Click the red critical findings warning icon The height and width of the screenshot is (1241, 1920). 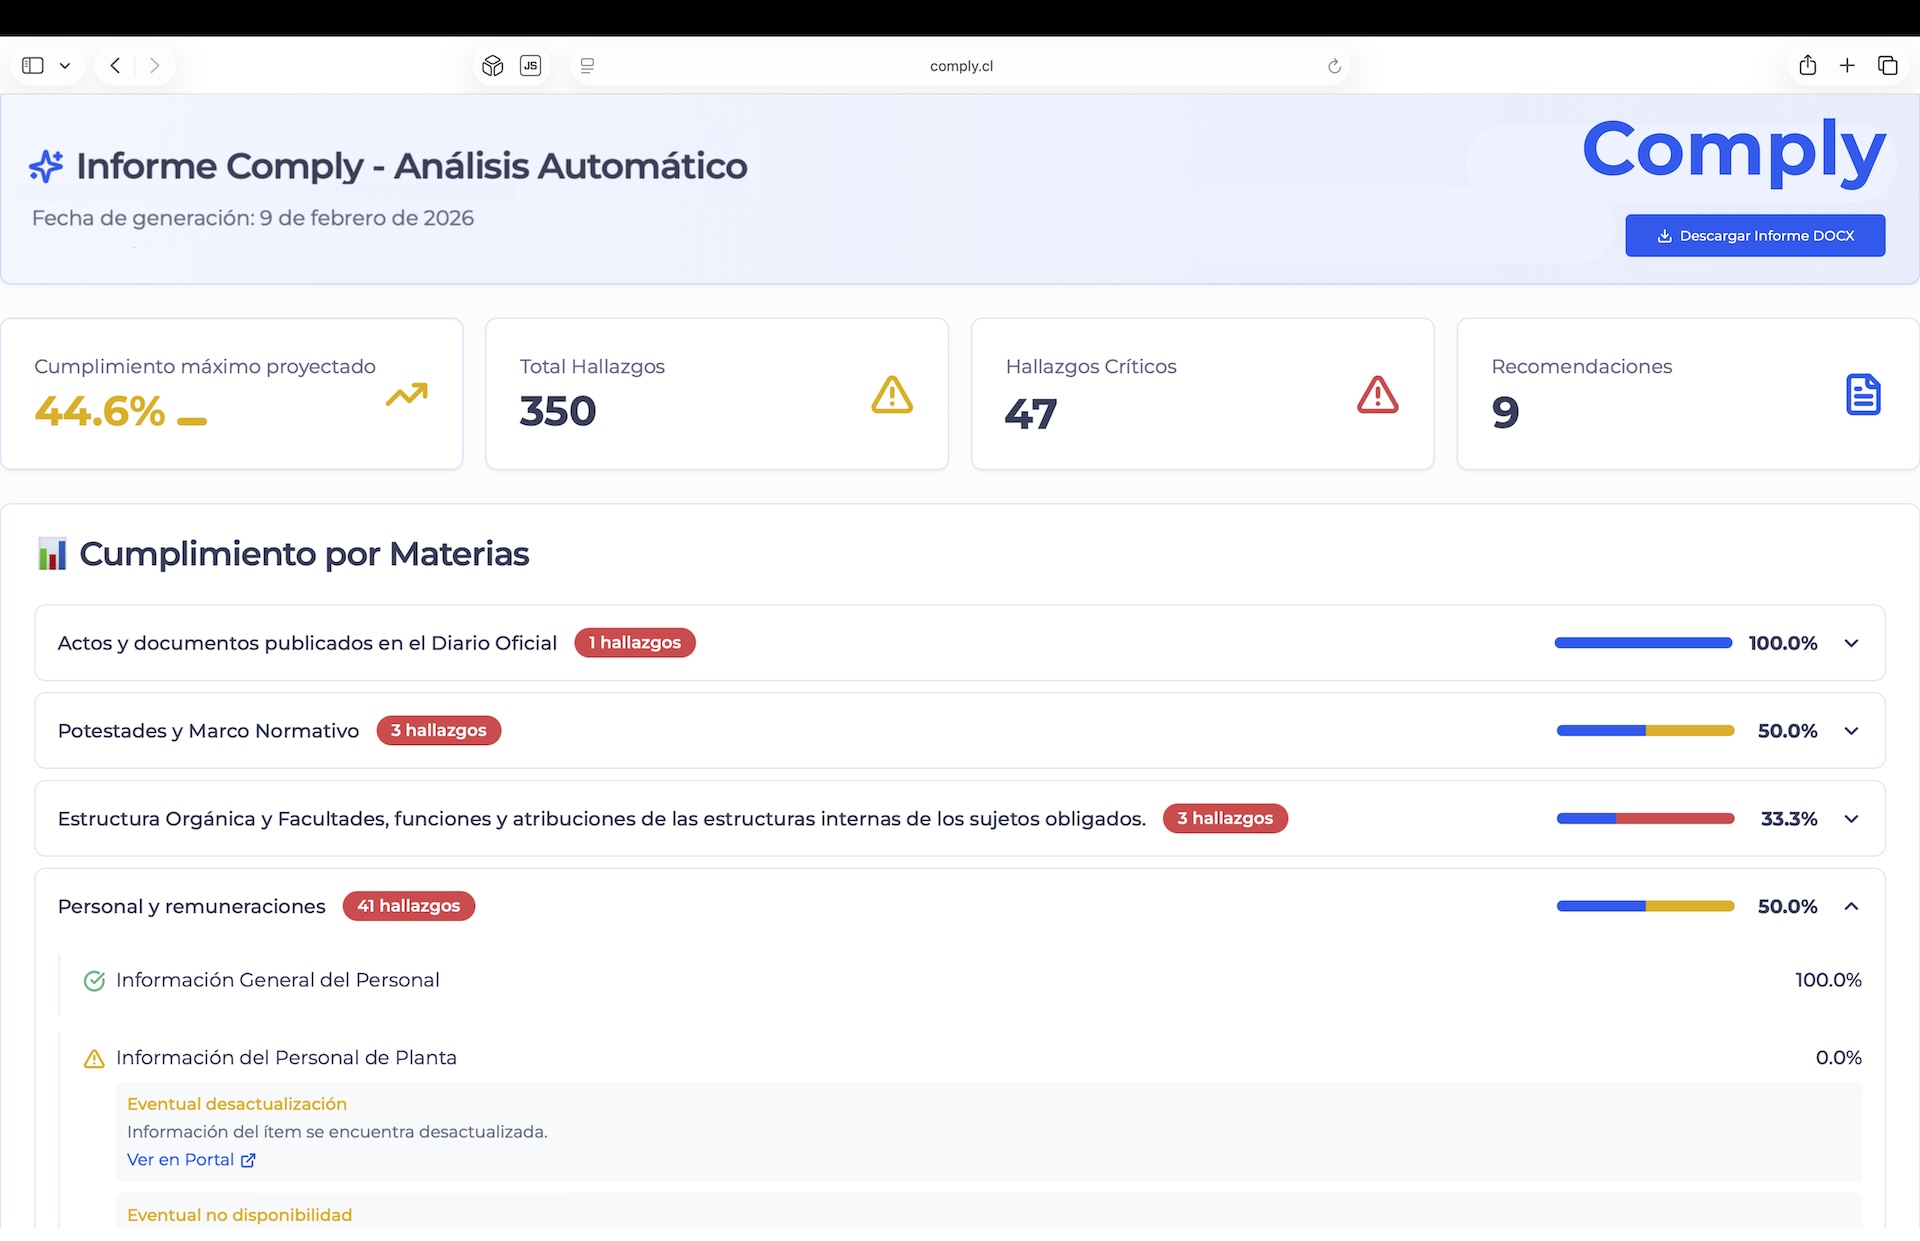pos(1377,395)
